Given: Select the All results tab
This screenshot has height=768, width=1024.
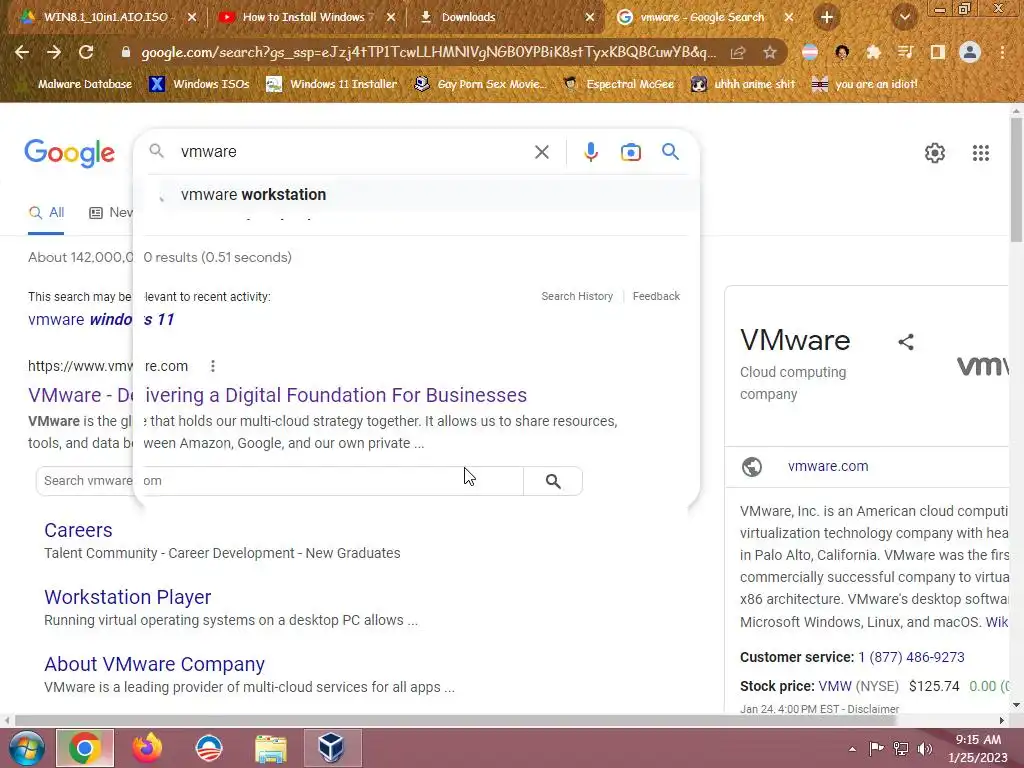Looking at the screenshot, I should coord(46,213).
